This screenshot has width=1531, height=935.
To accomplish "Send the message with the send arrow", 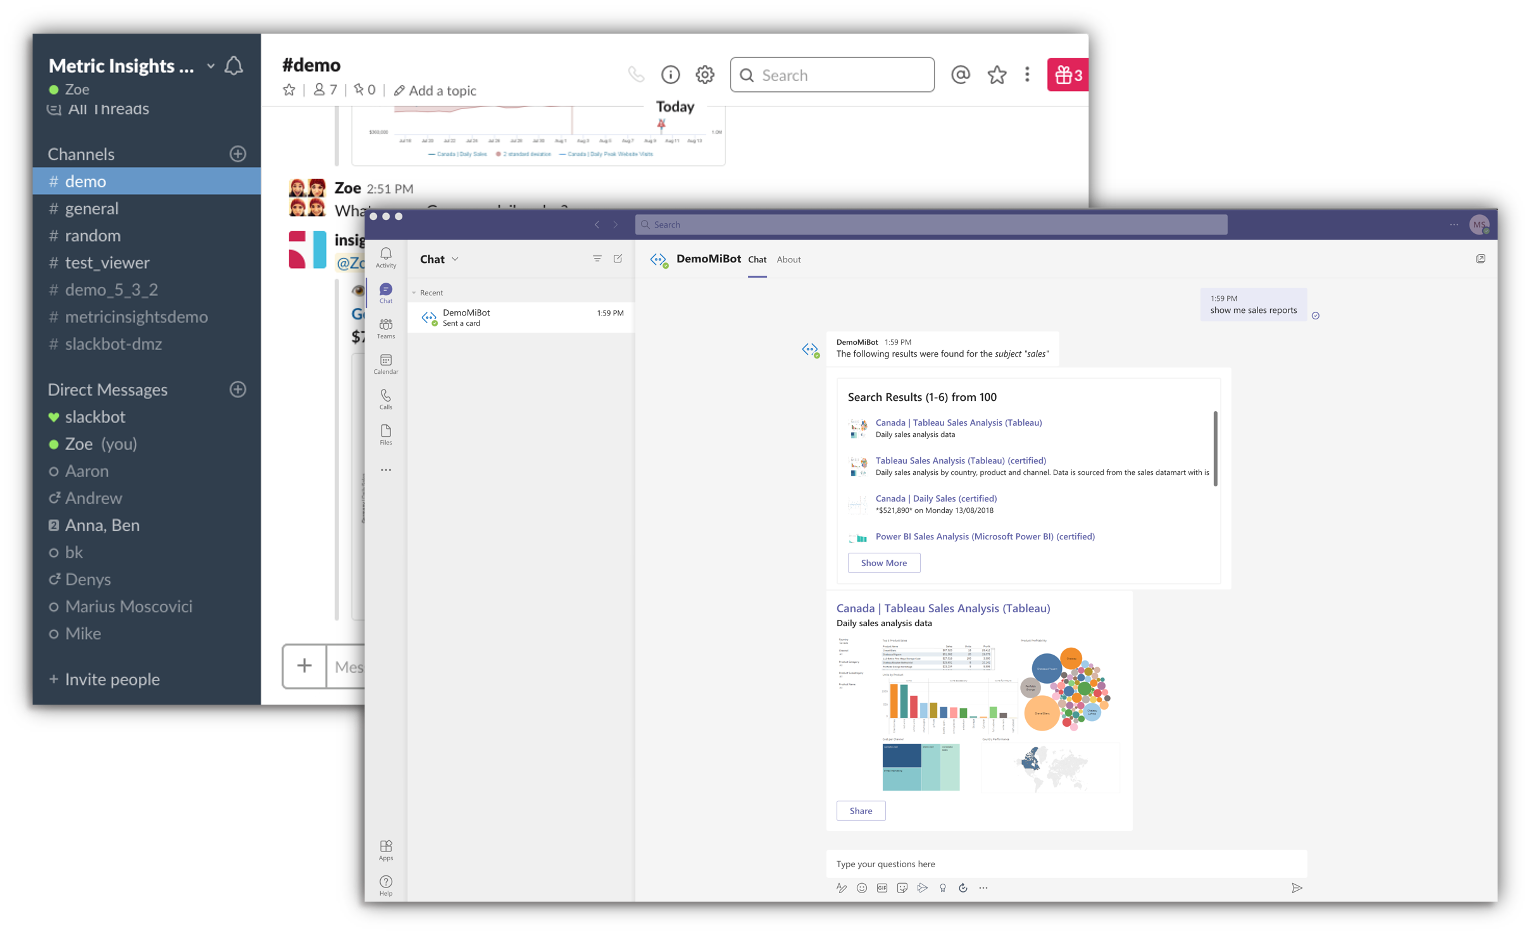I will click(x=1297, y=888).
